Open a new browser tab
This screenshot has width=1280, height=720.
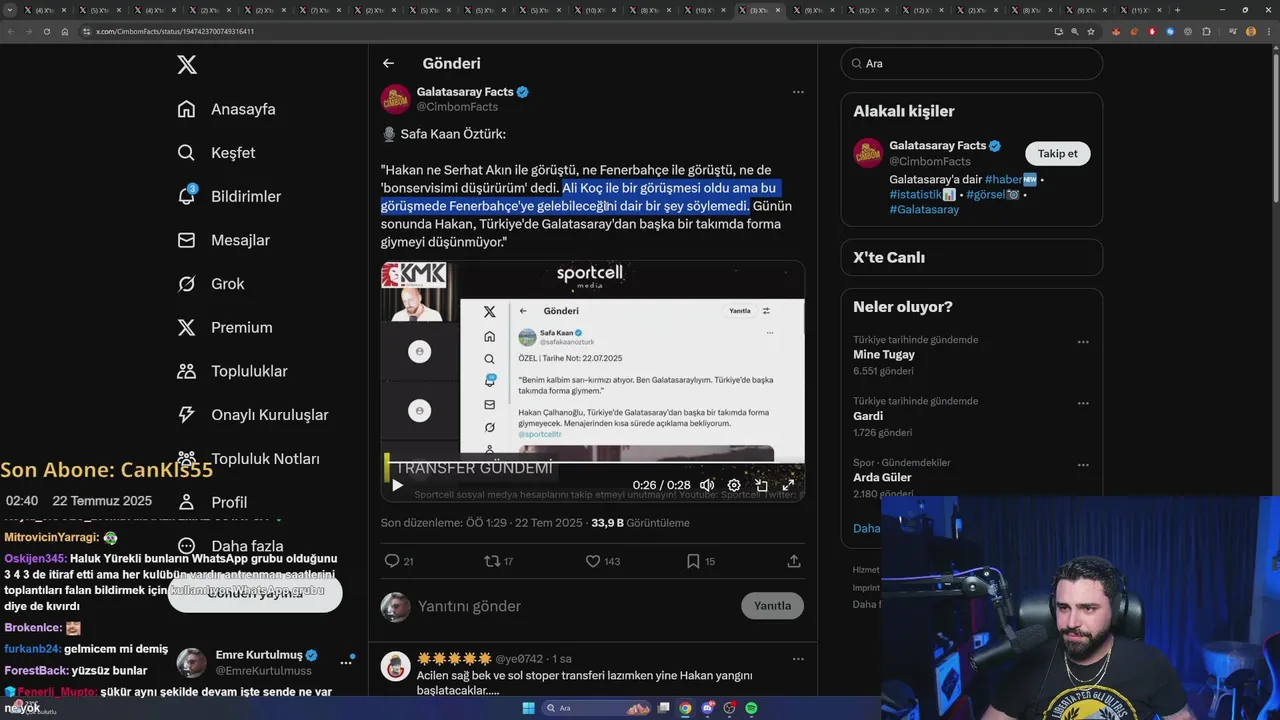click(x=1177, y=10)
